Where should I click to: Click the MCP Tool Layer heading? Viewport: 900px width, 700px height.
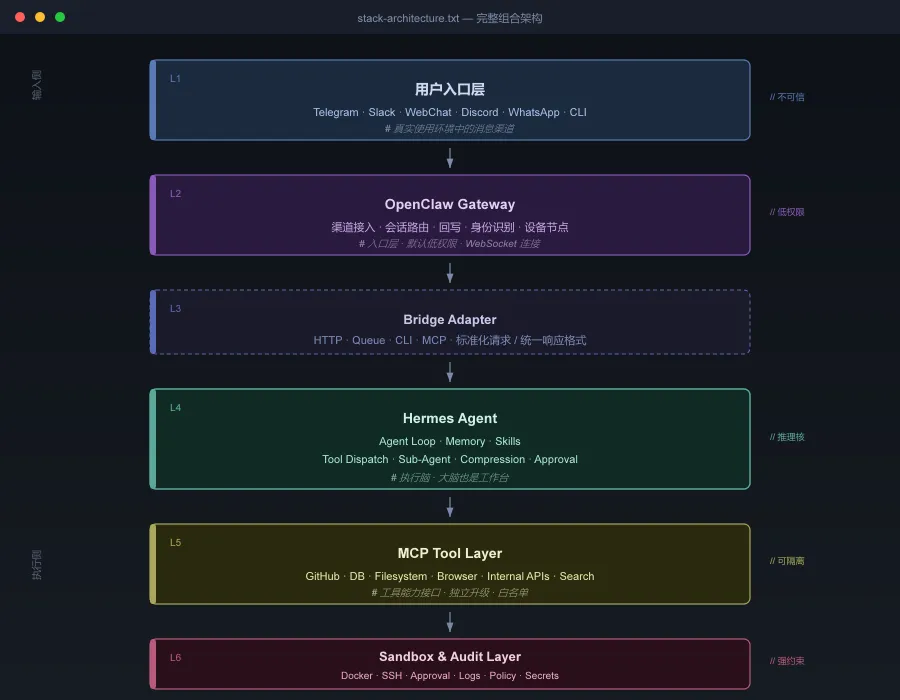click(450, 554)
